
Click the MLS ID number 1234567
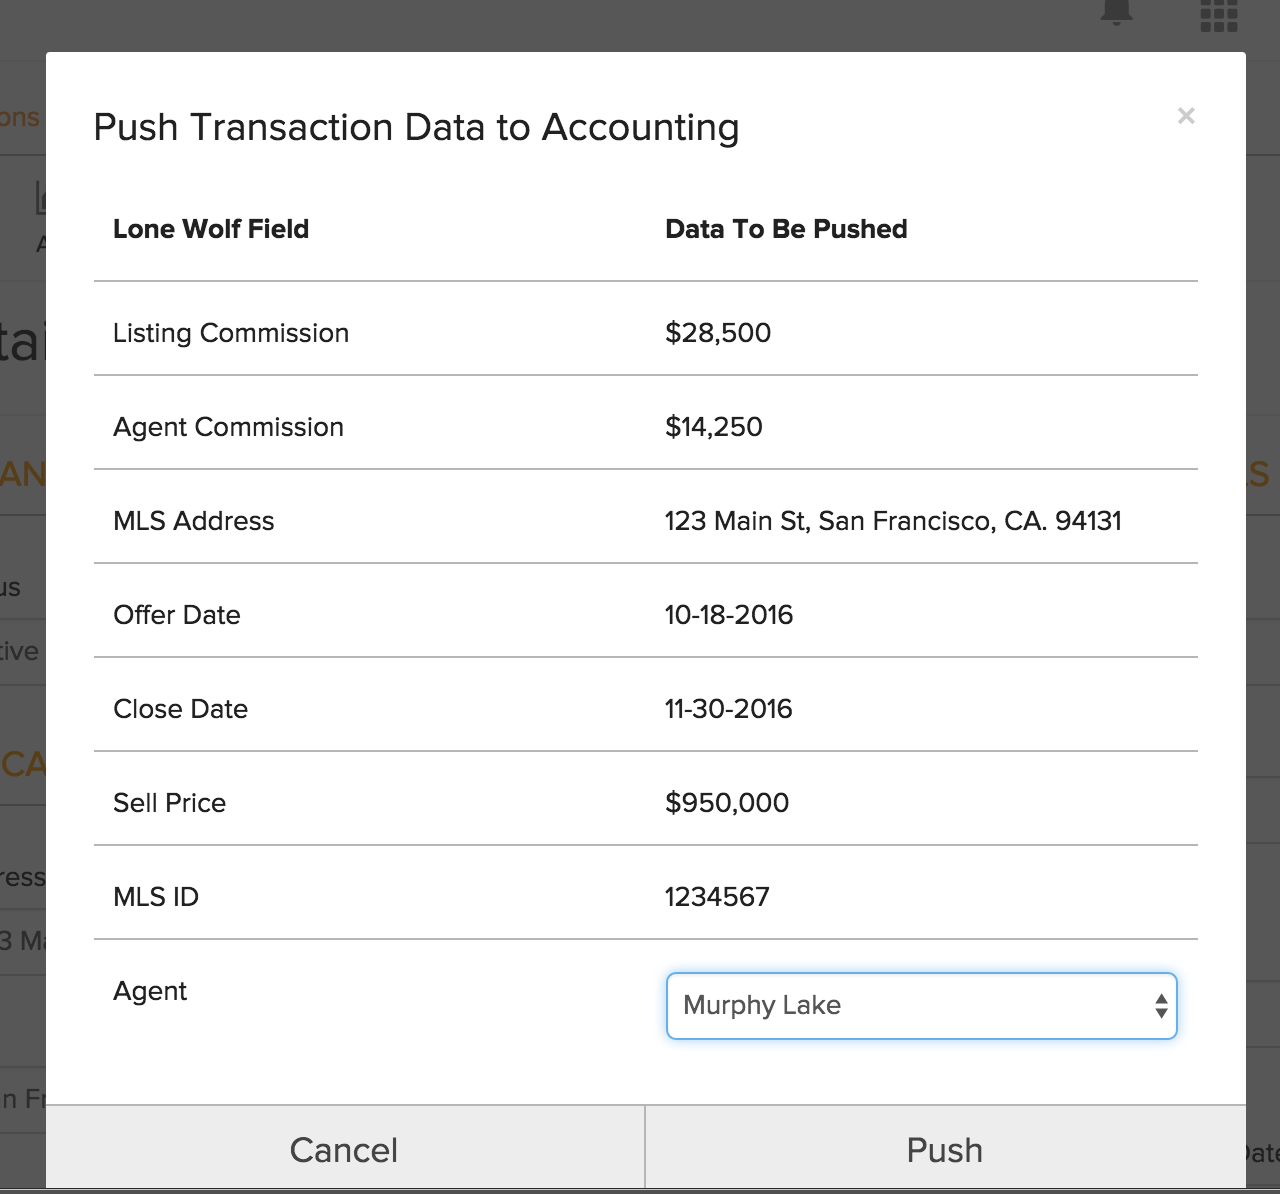click(x=717, y=897)
